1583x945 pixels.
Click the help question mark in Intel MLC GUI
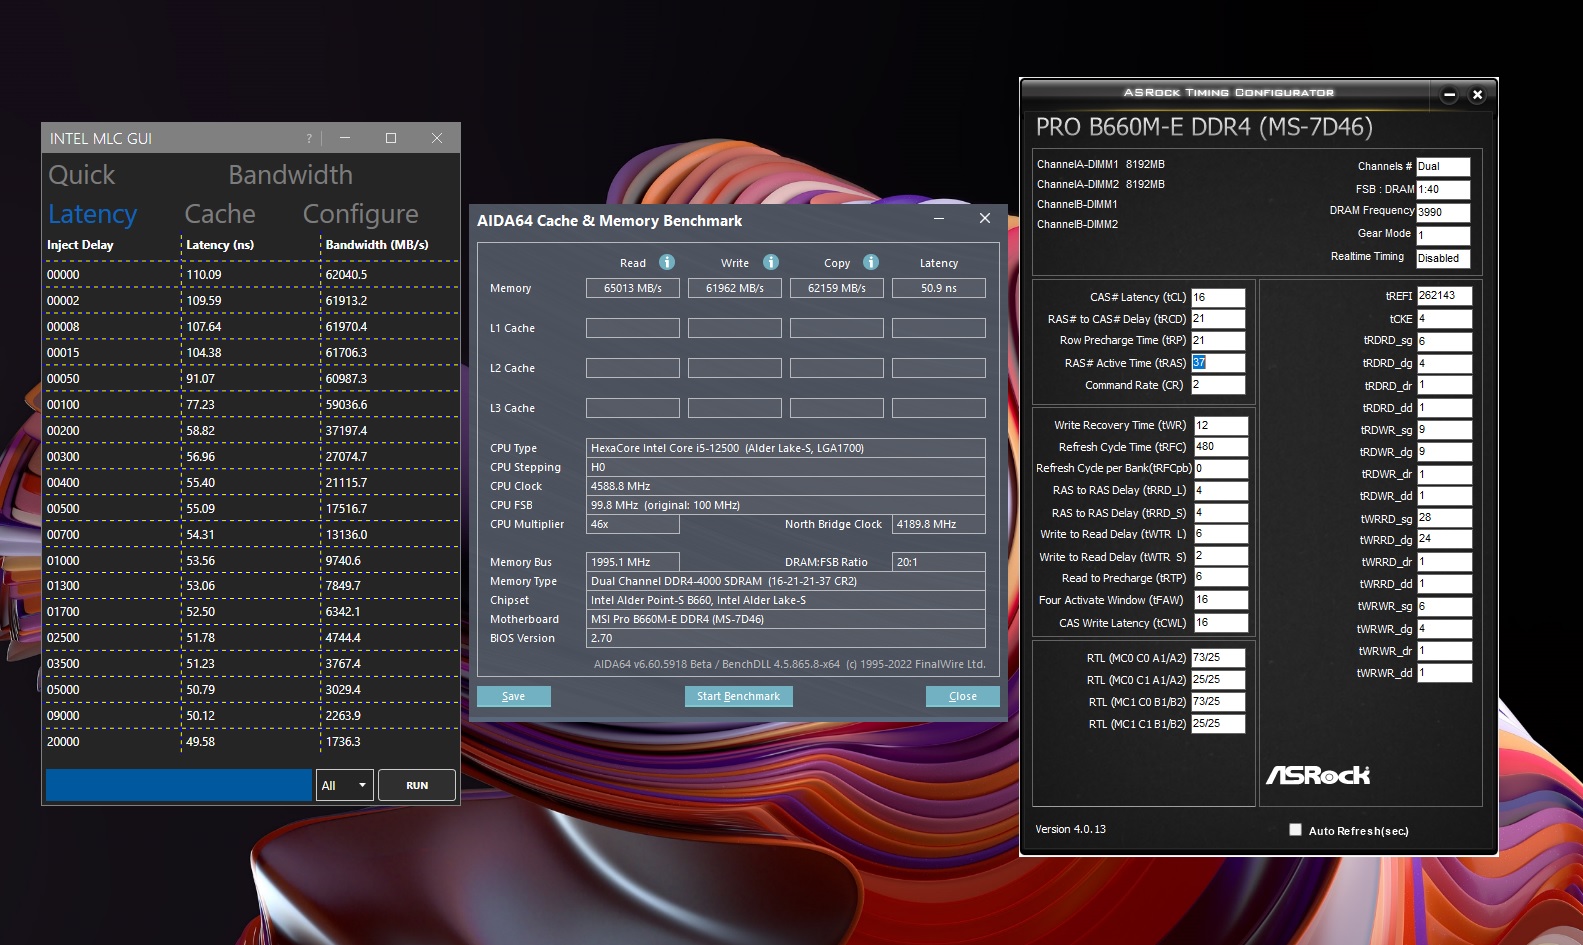click(x=309, y=139)
